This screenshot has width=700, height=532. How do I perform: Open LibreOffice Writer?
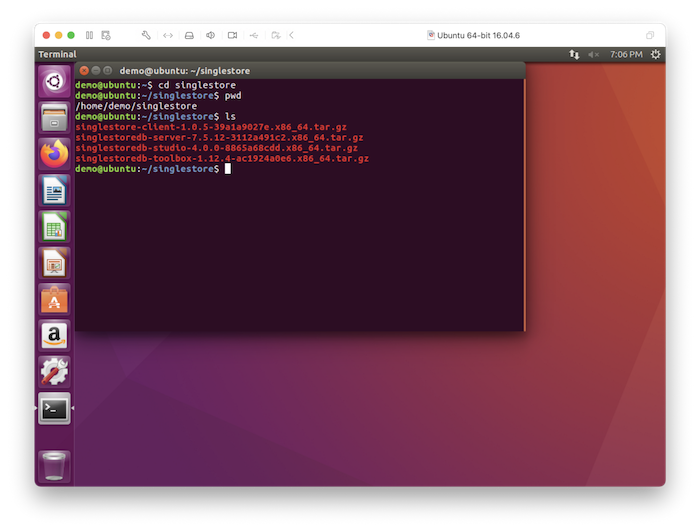54,191
